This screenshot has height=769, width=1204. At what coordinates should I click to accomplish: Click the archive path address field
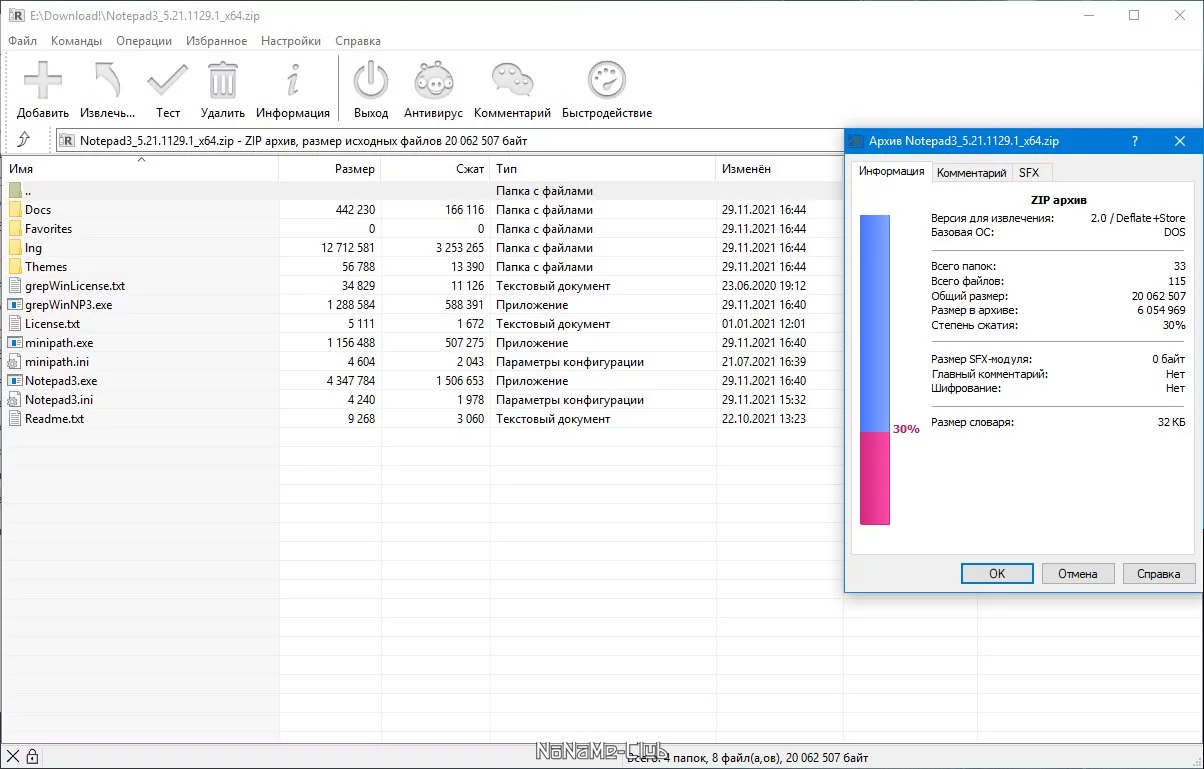450,140
